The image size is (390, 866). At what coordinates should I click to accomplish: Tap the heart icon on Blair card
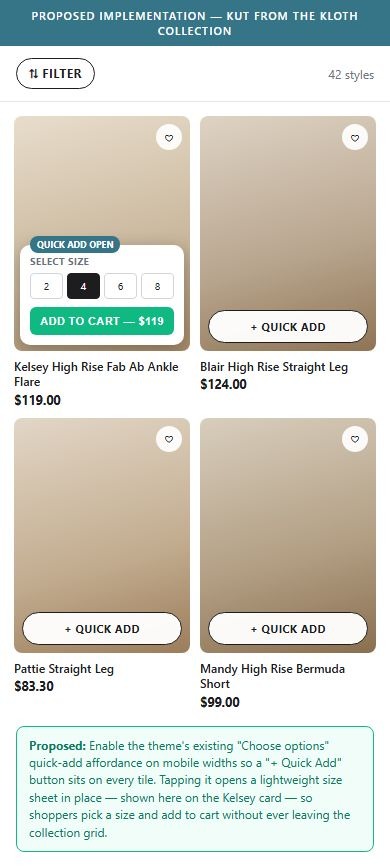(x=355, y=138)
